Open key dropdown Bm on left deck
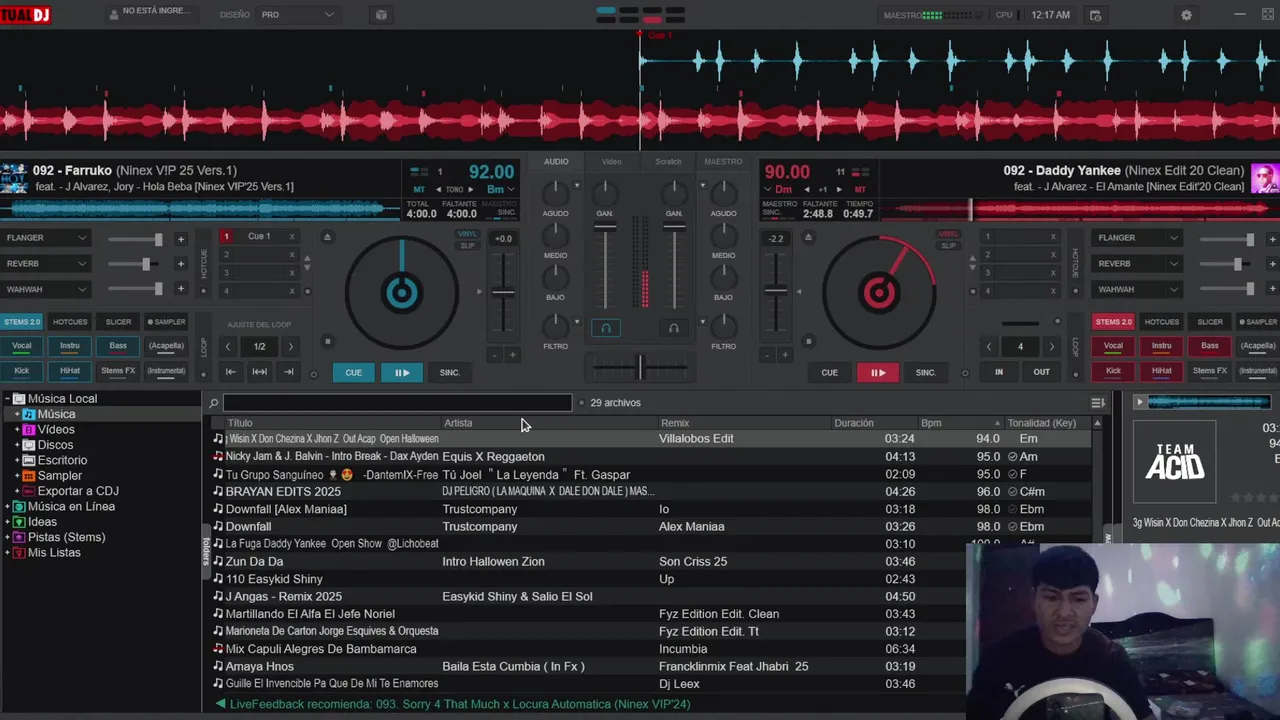1280x720 pixels. (x=500, y=189)
